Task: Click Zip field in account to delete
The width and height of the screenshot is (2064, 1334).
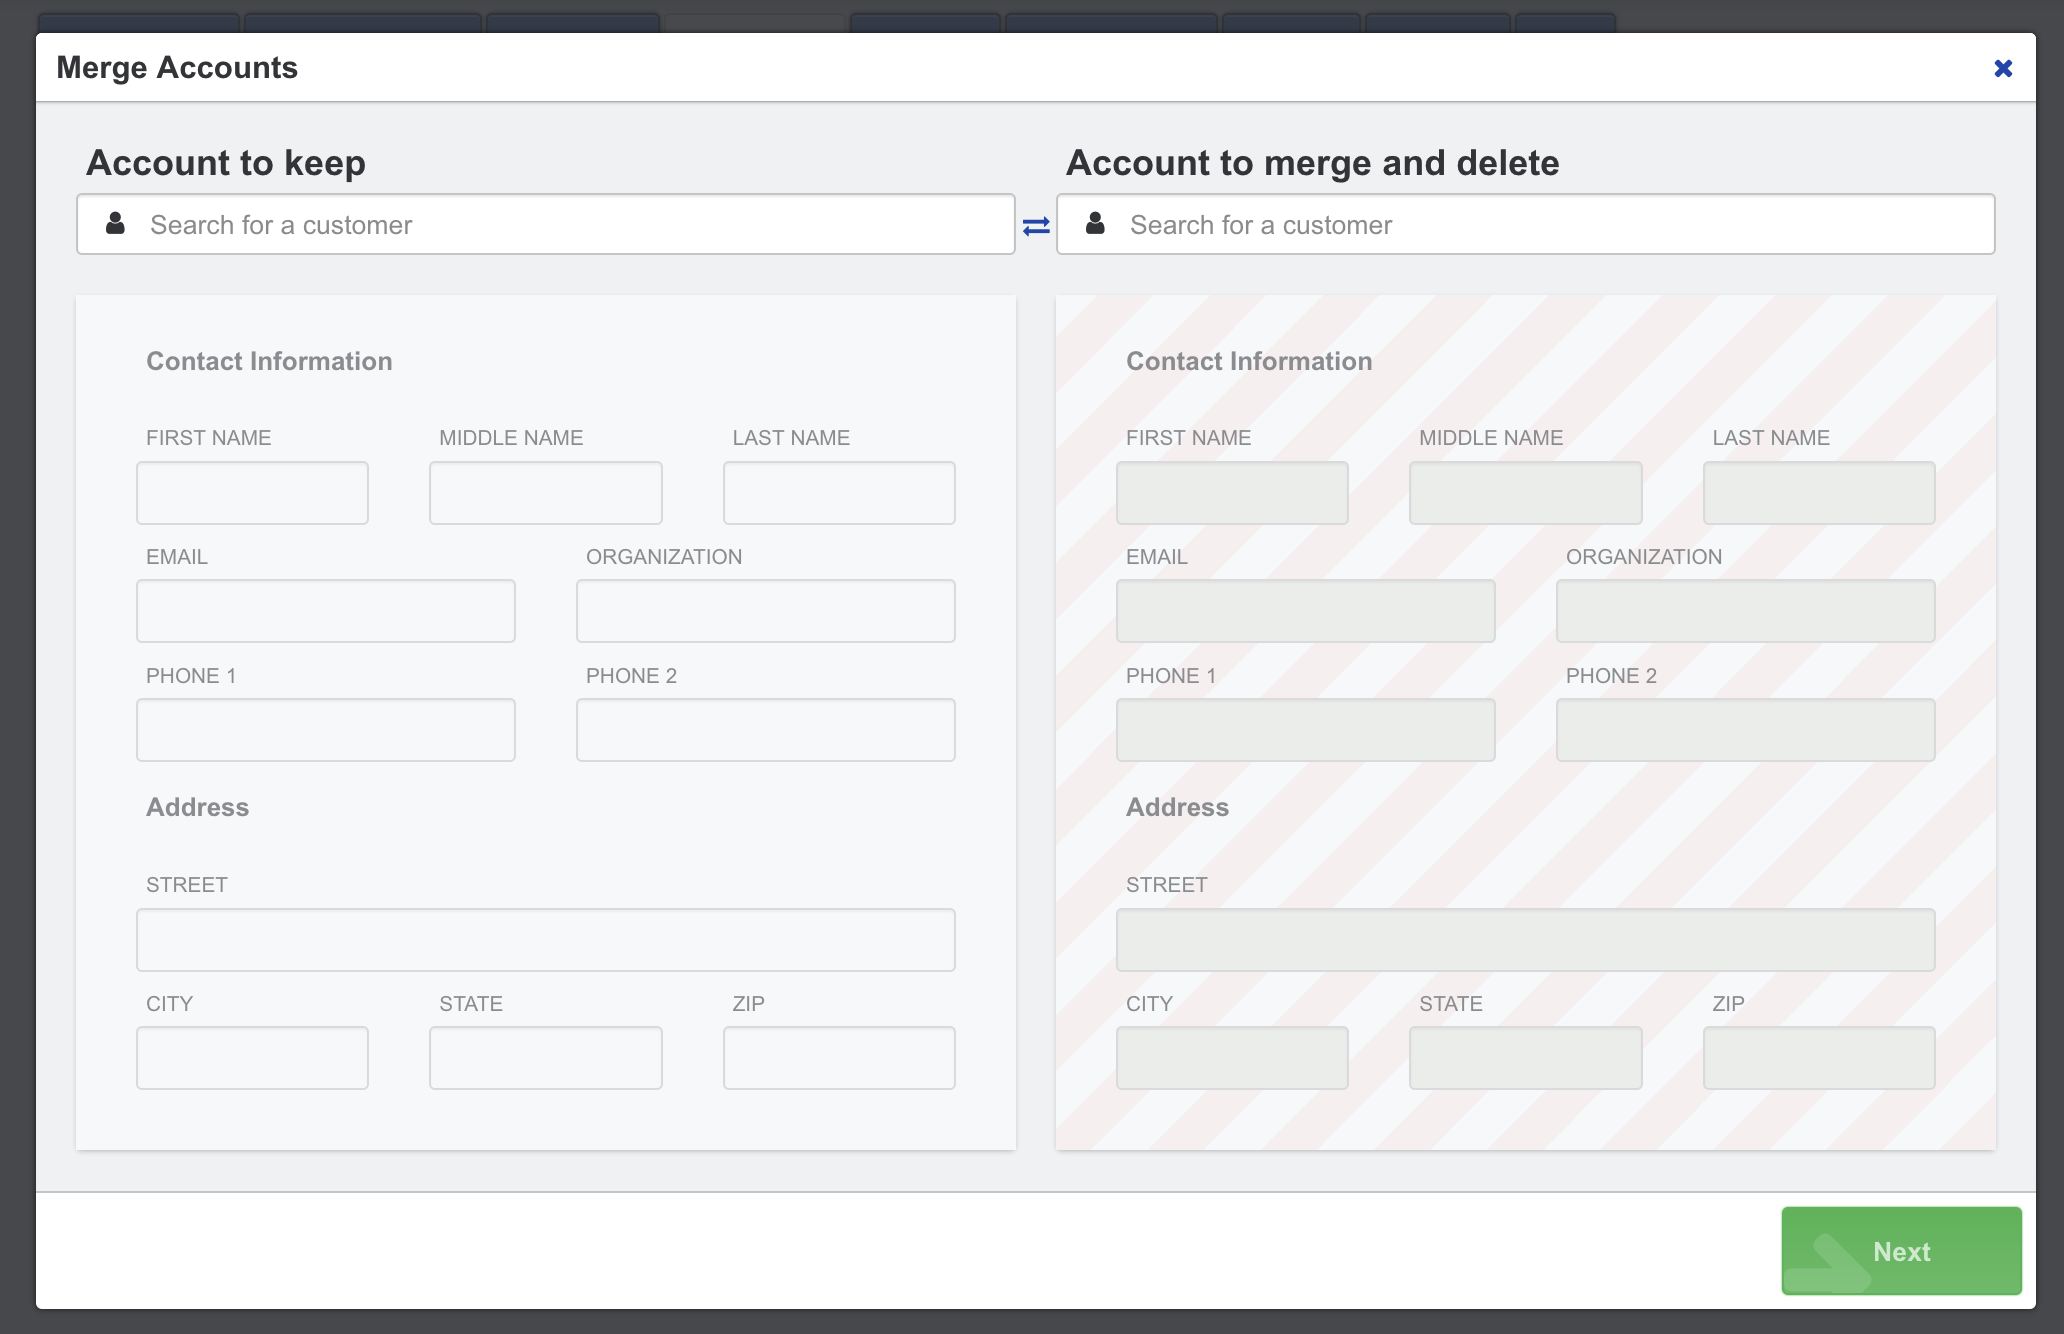Action: click(1819, 1058)
